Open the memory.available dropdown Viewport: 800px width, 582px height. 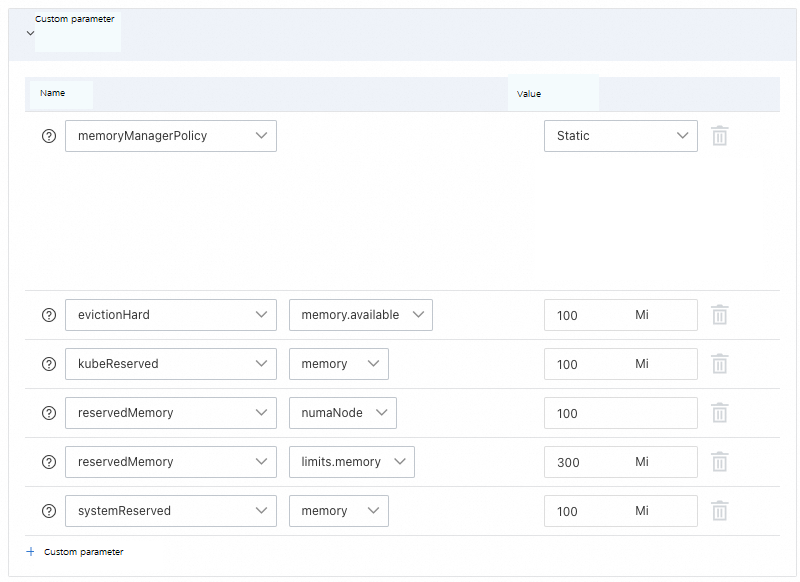coord(360,315)
